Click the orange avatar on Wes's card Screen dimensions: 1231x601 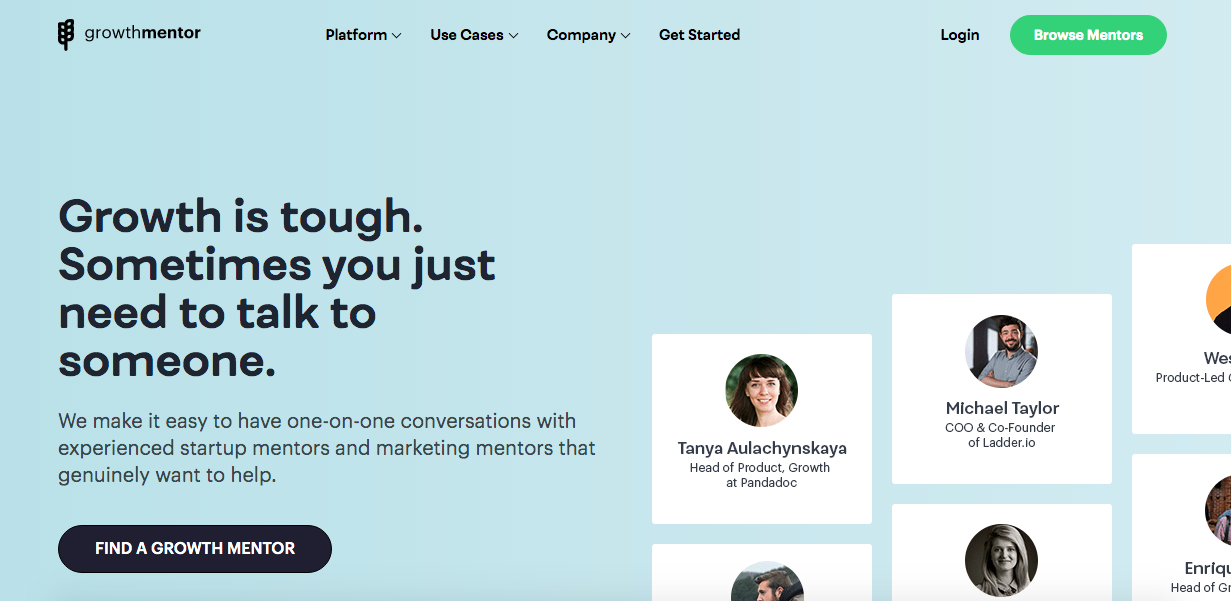[x=1218, y=299]
